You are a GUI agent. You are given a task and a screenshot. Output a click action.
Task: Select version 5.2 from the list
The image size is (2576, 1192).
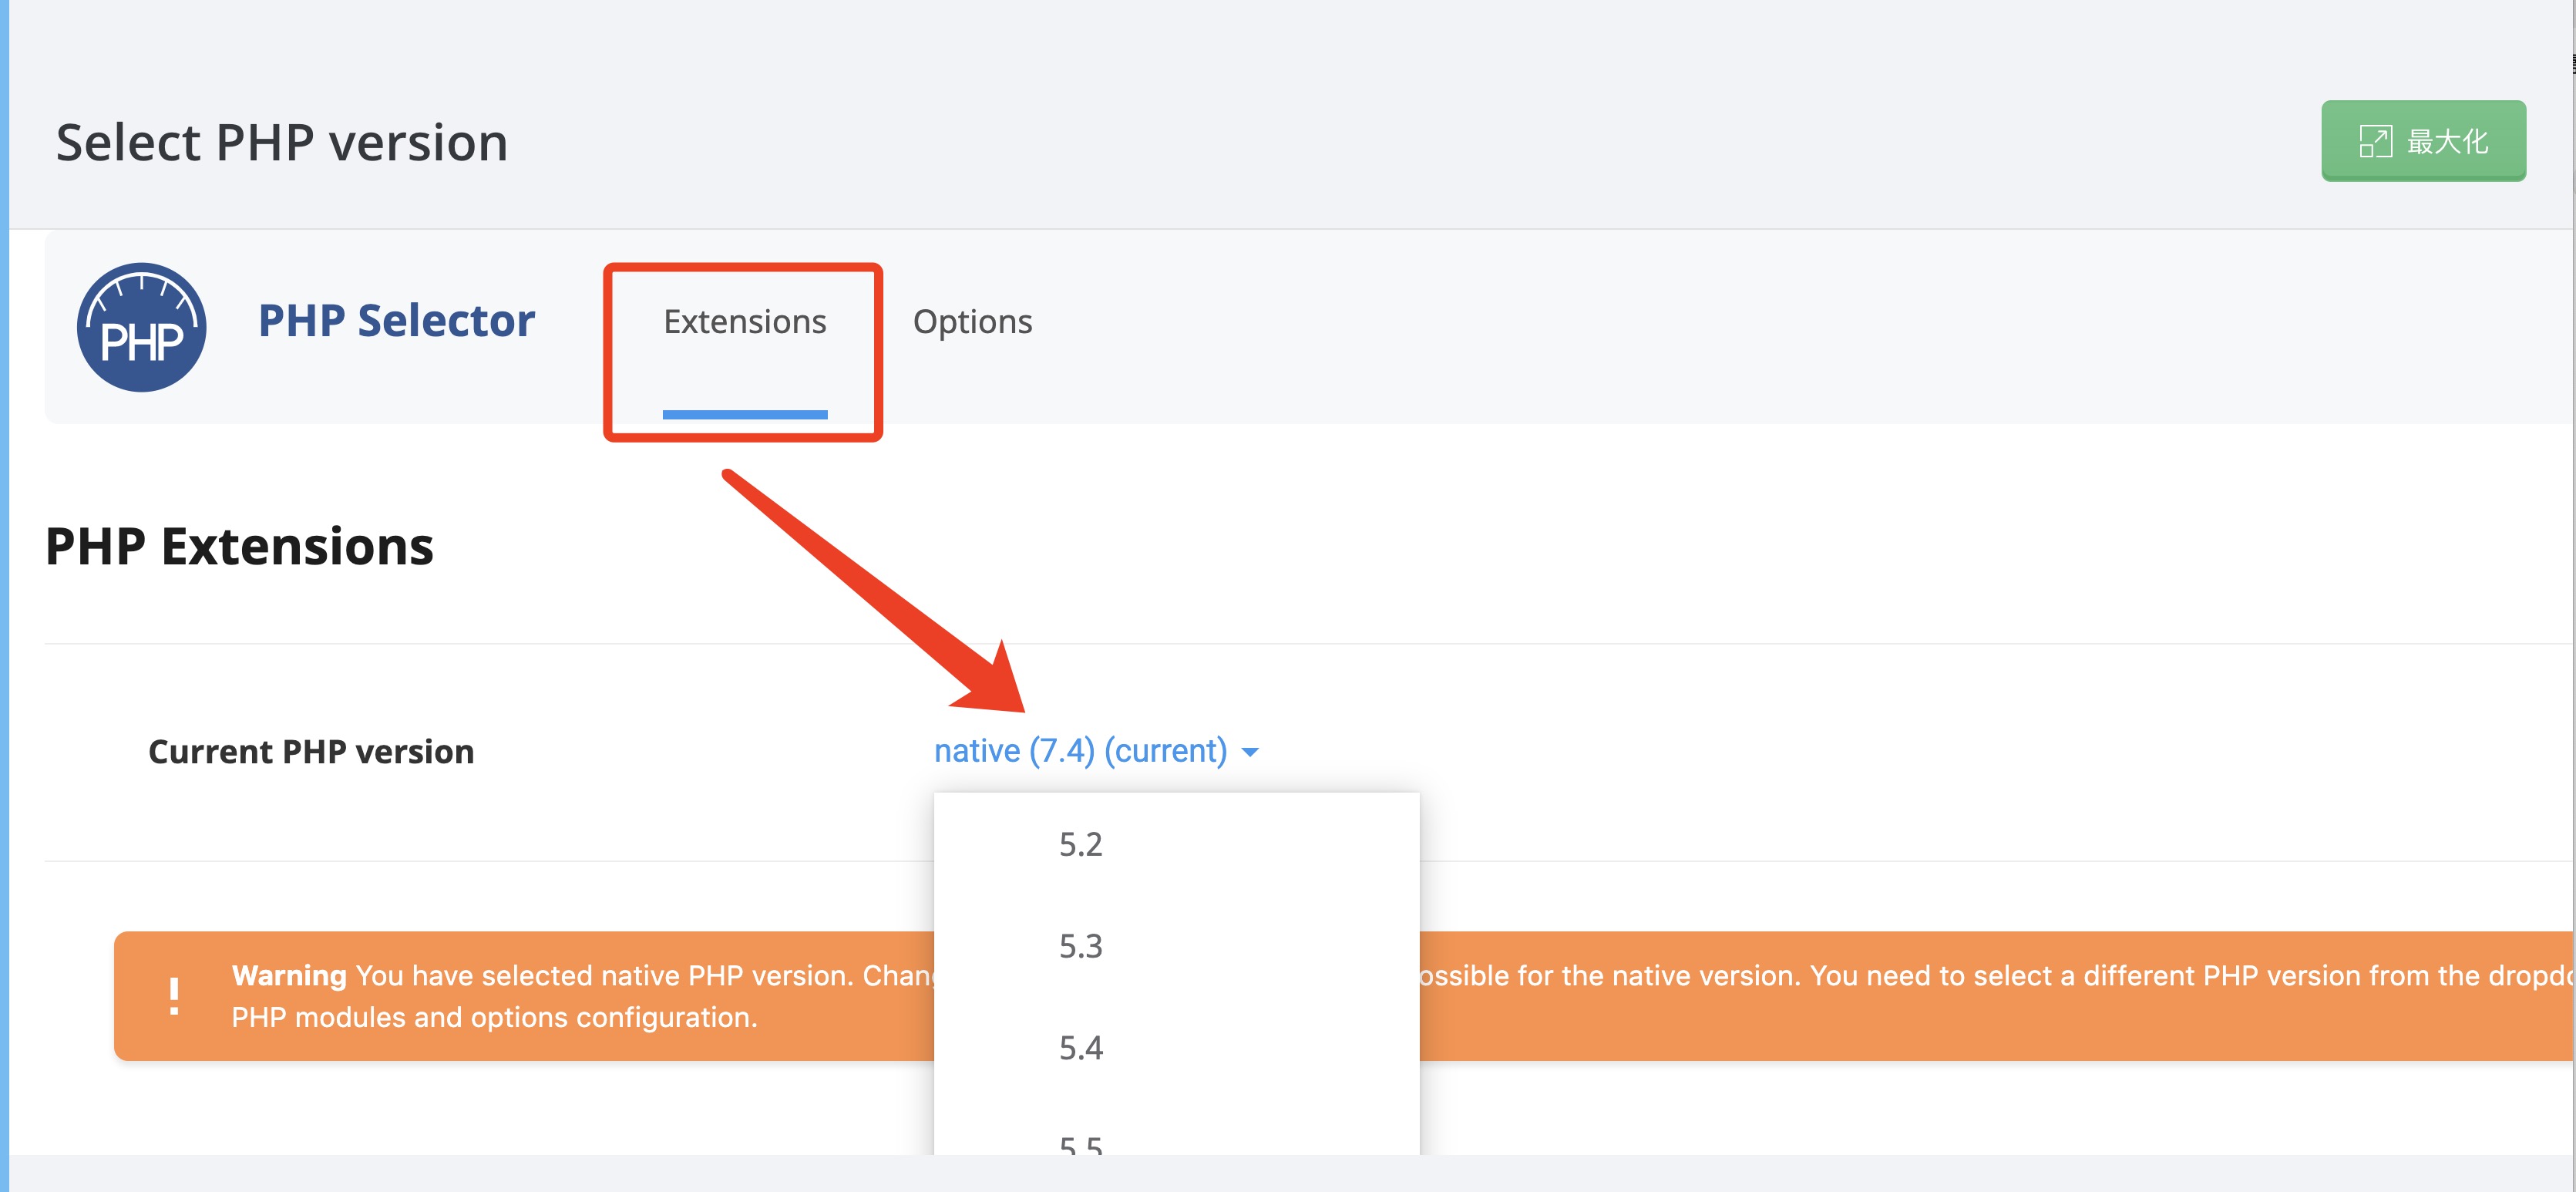[x=1080, y=844]
